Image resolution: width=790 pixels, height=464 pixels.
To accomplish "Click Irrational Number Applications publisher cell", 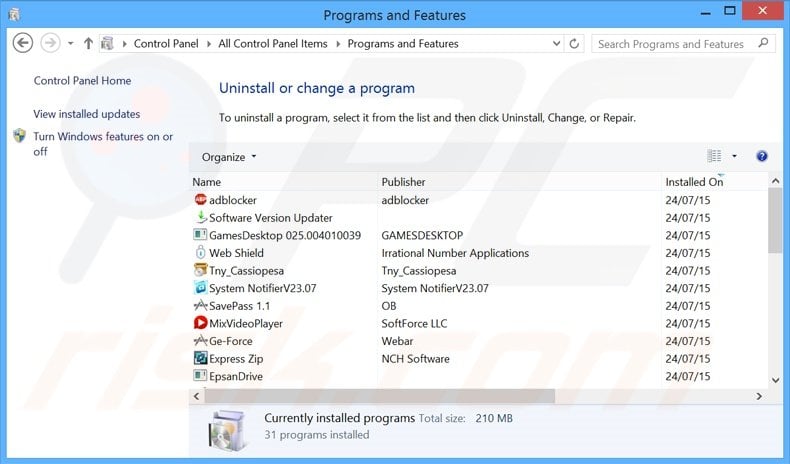I will click(455, 253).
